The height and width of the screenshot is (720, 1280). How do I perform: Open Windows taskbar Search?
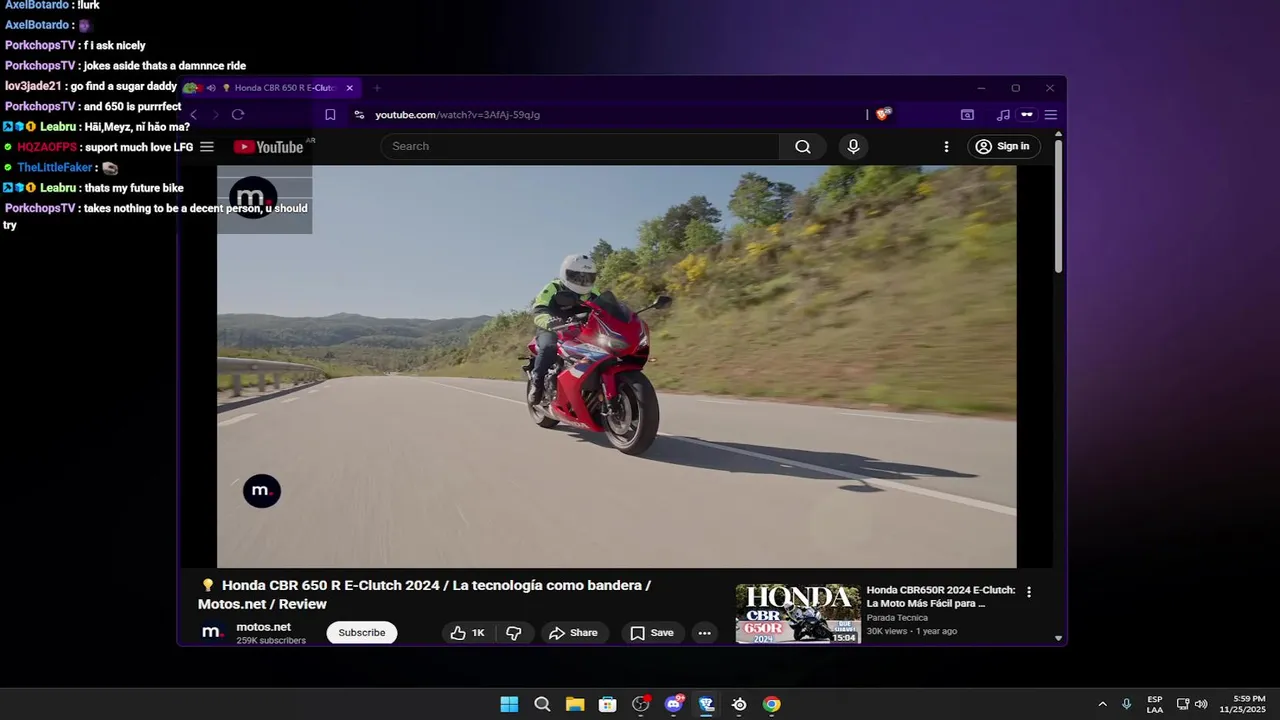click(542, 704)
